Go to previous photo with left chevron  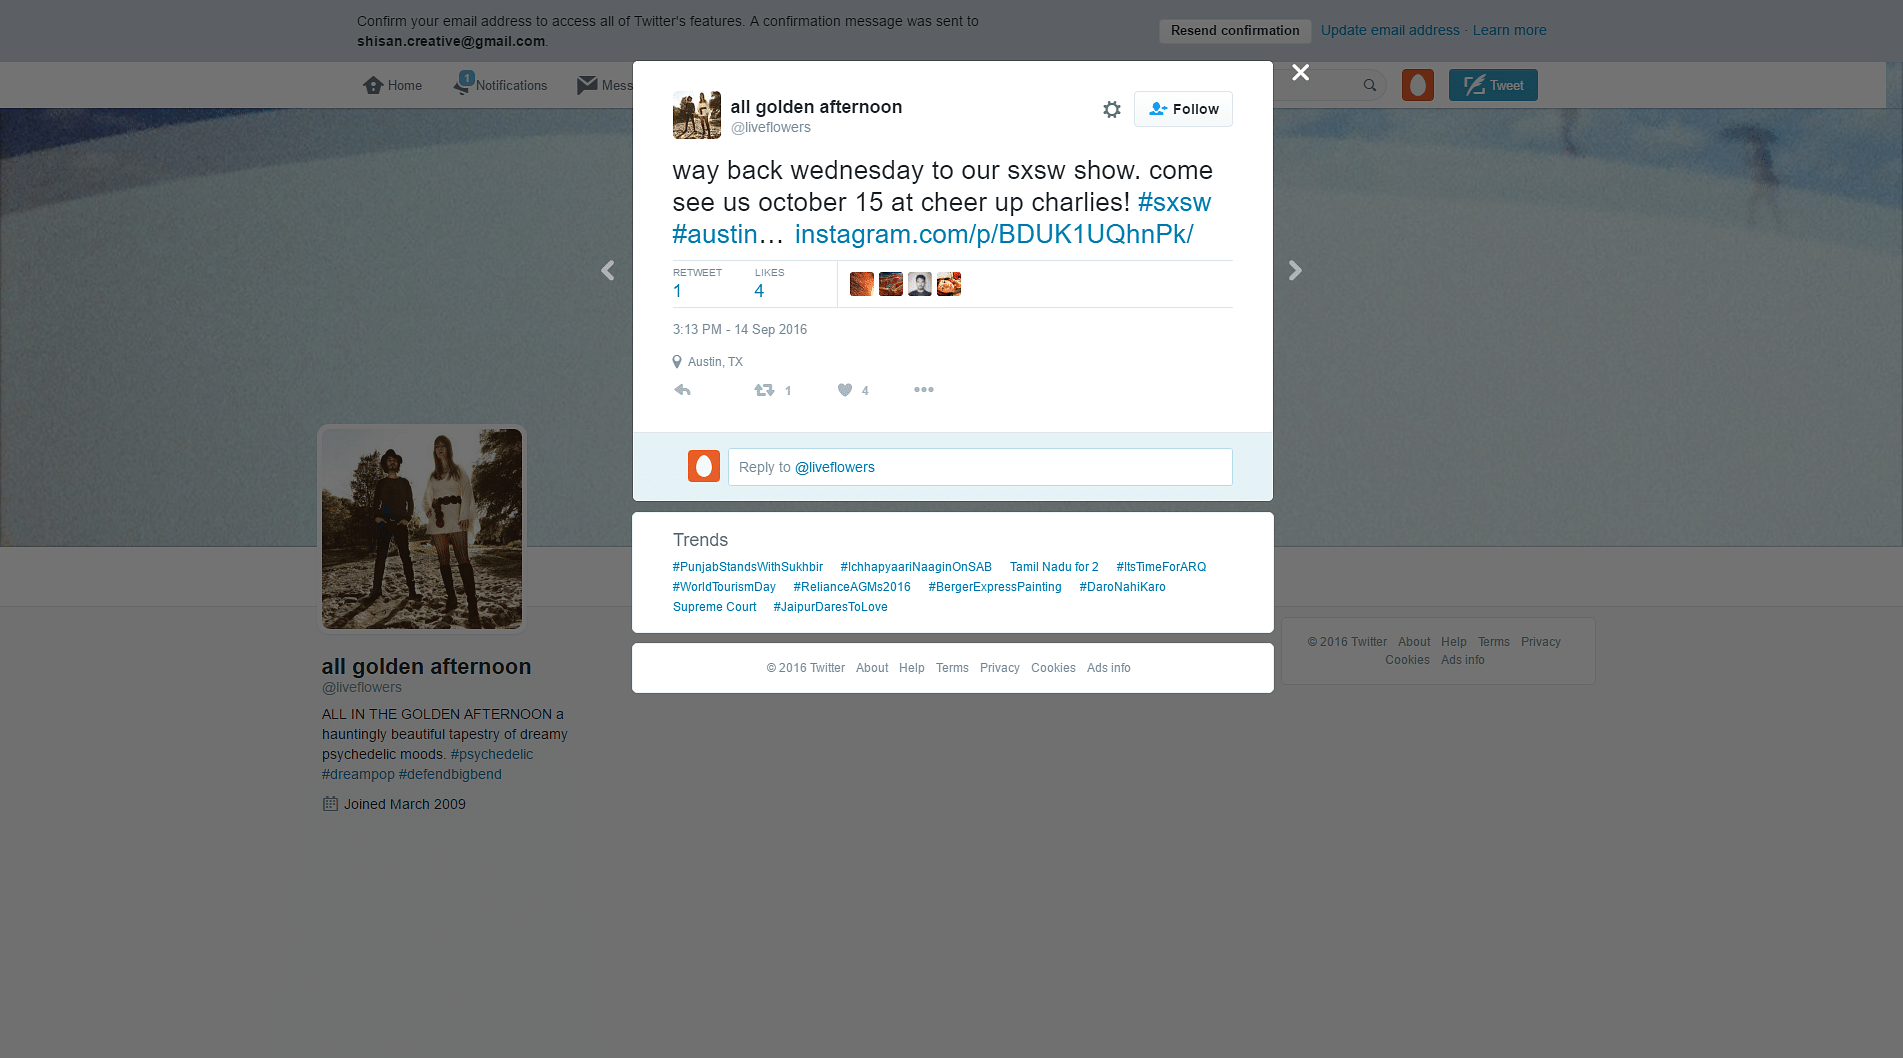(607, 270)
